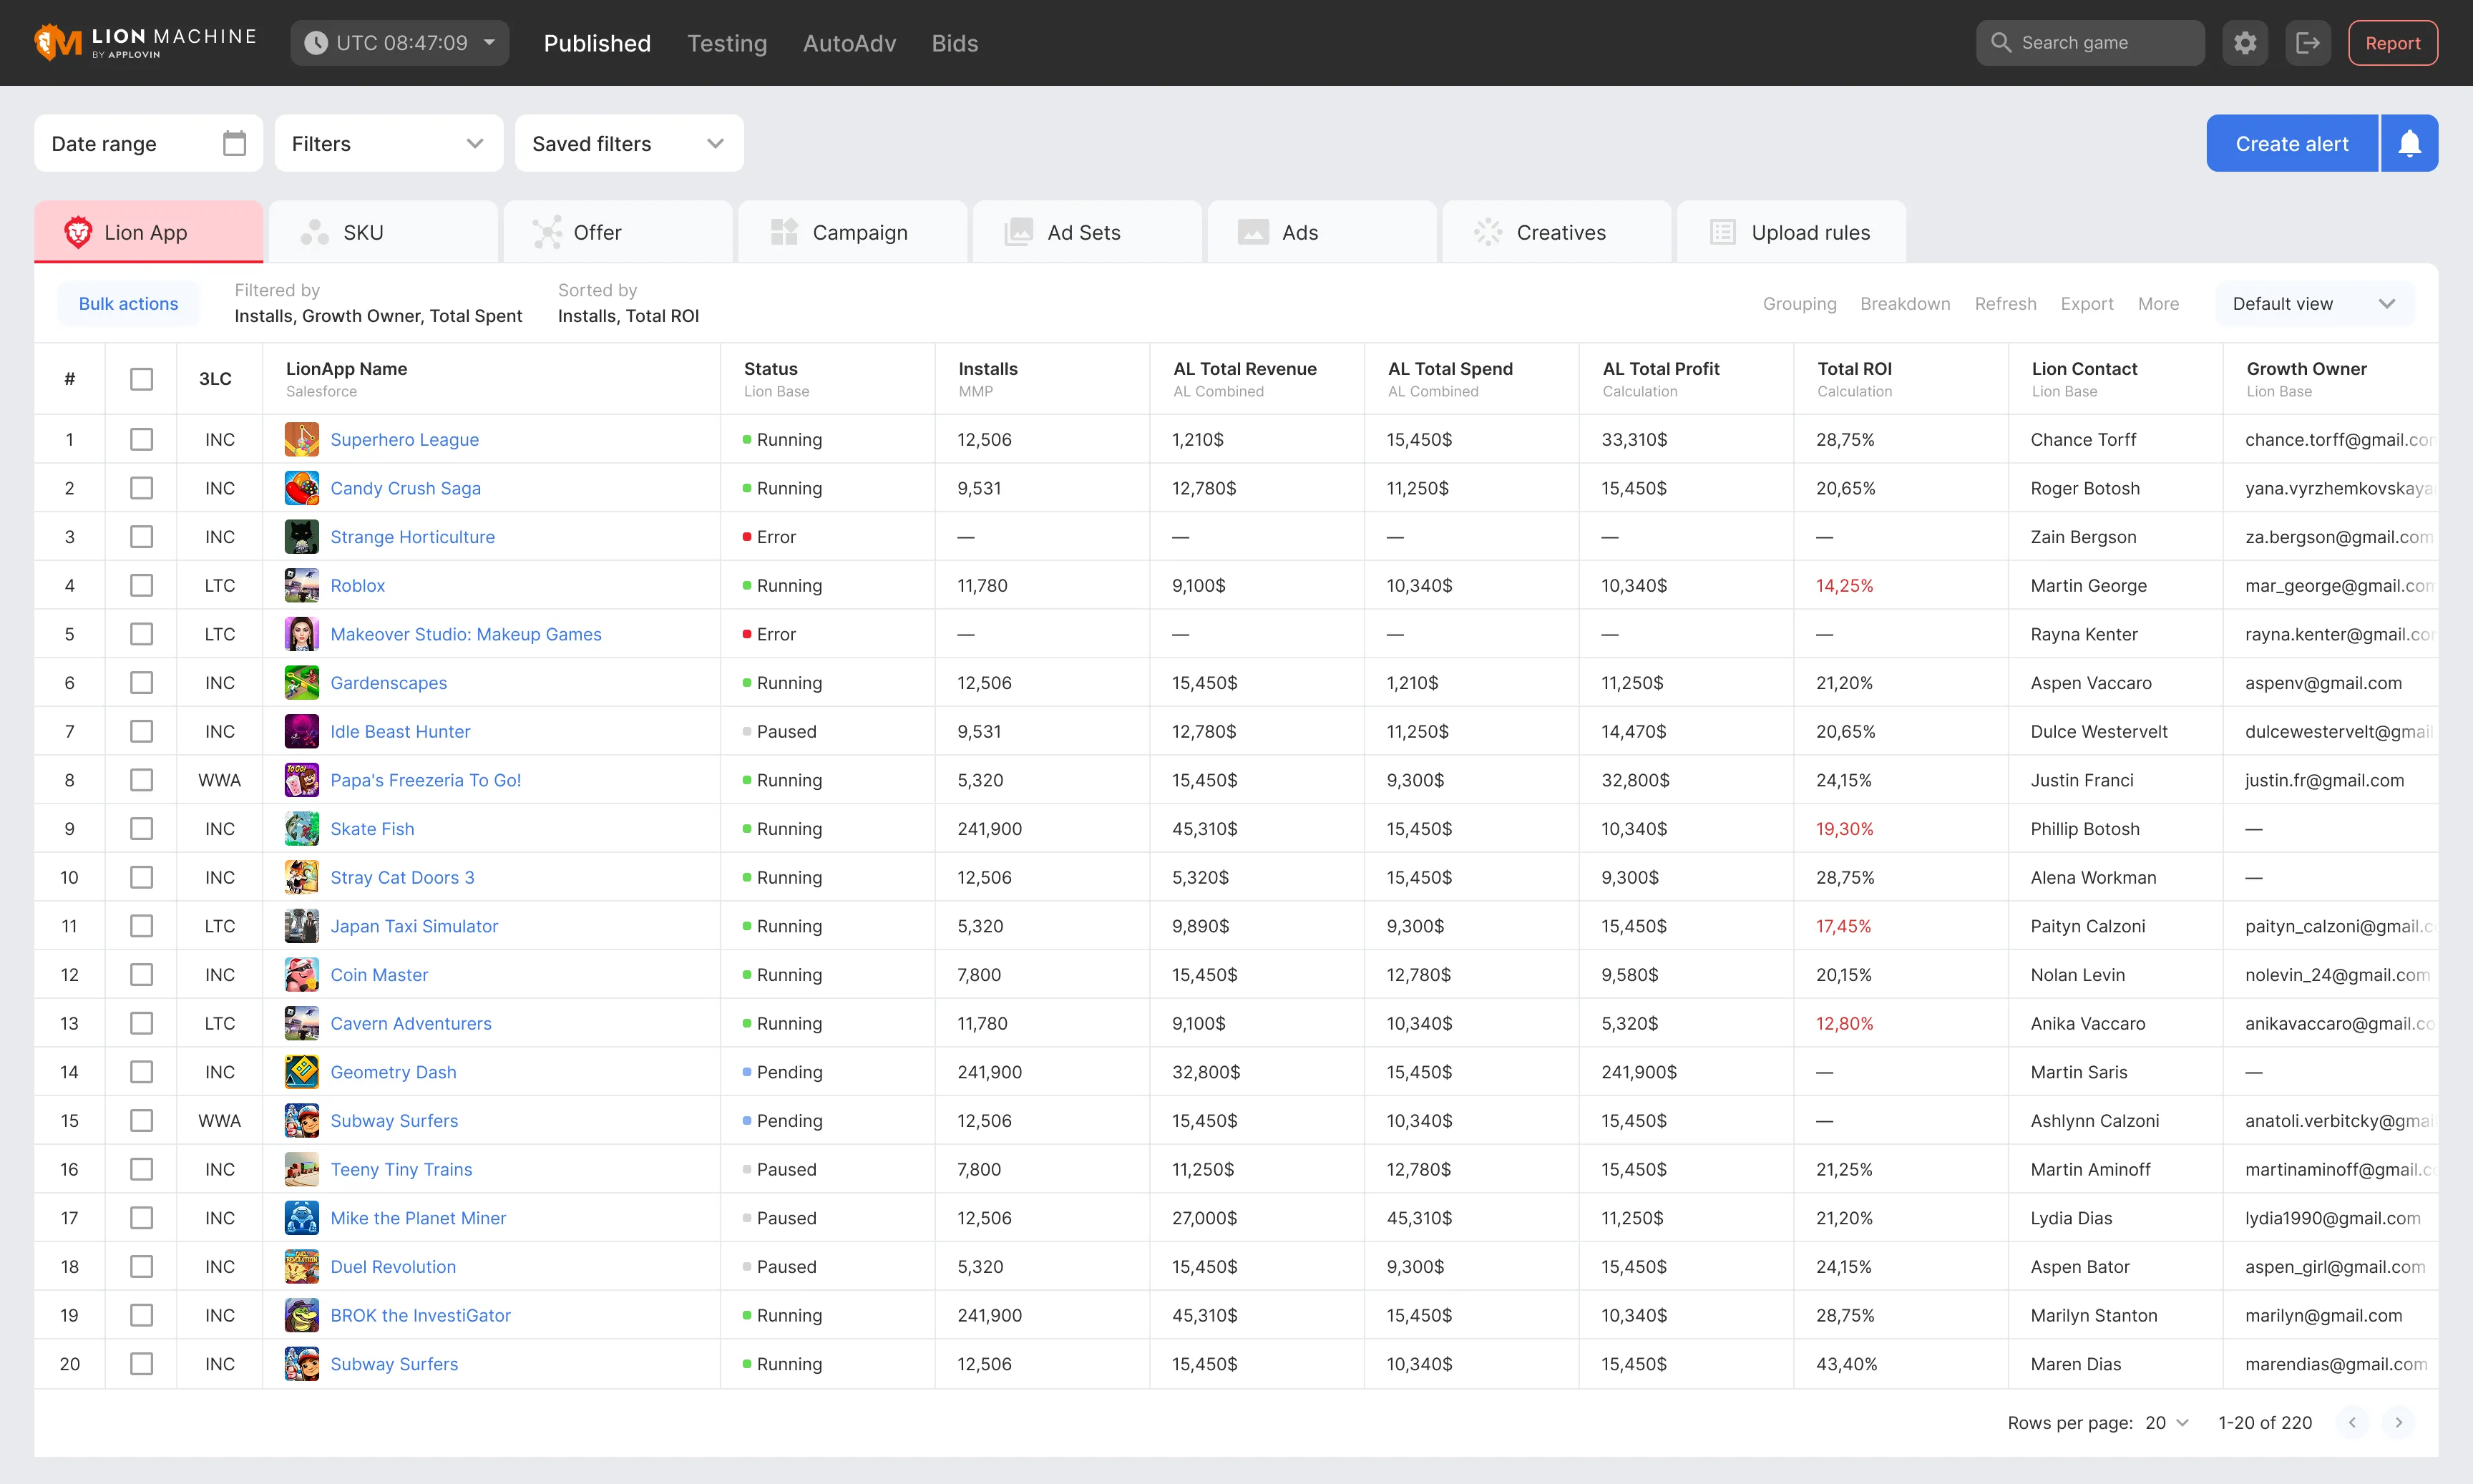Open the Cavern Adventurers app link

[411, 1023]
